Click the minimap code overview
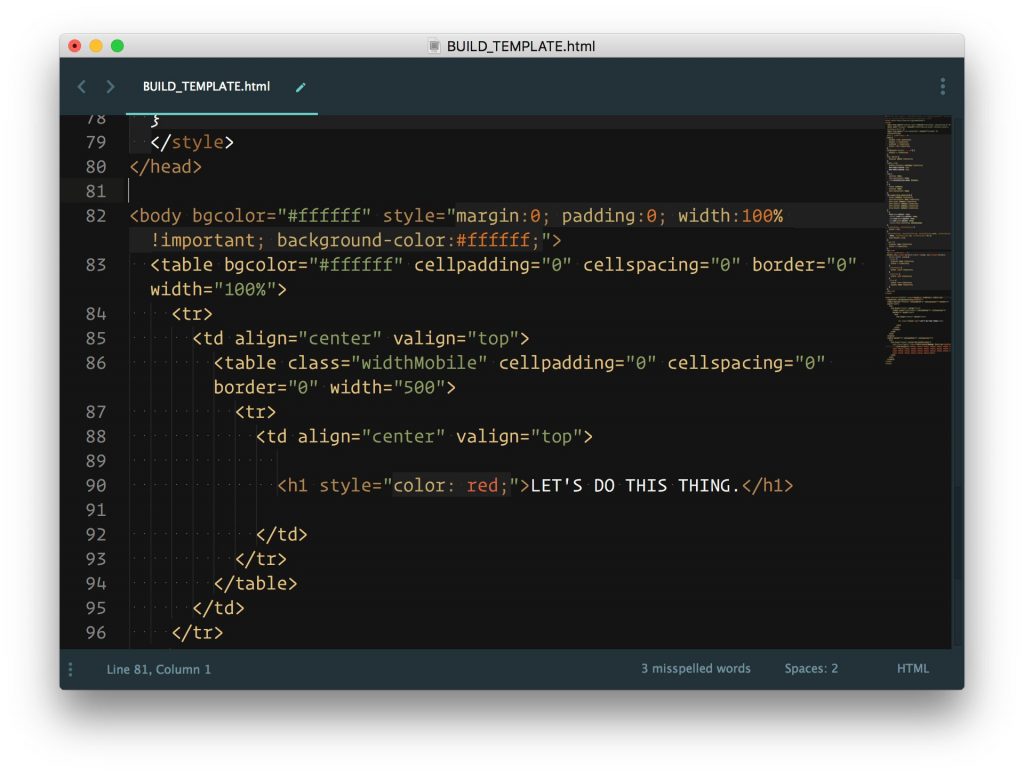The image size is (1024, 775). [x=918, y=242]
